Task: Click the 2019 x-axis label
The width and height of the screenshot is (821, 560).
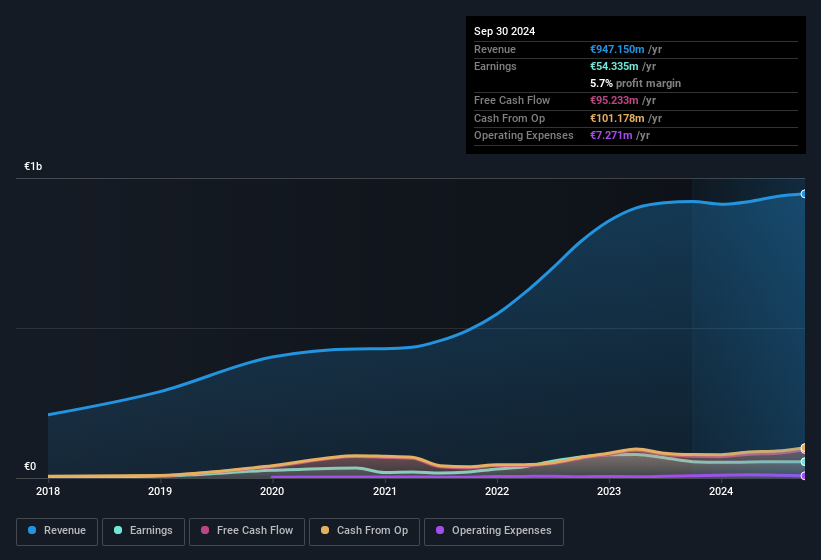Action: pyautogui.click(x=160, y=491)
